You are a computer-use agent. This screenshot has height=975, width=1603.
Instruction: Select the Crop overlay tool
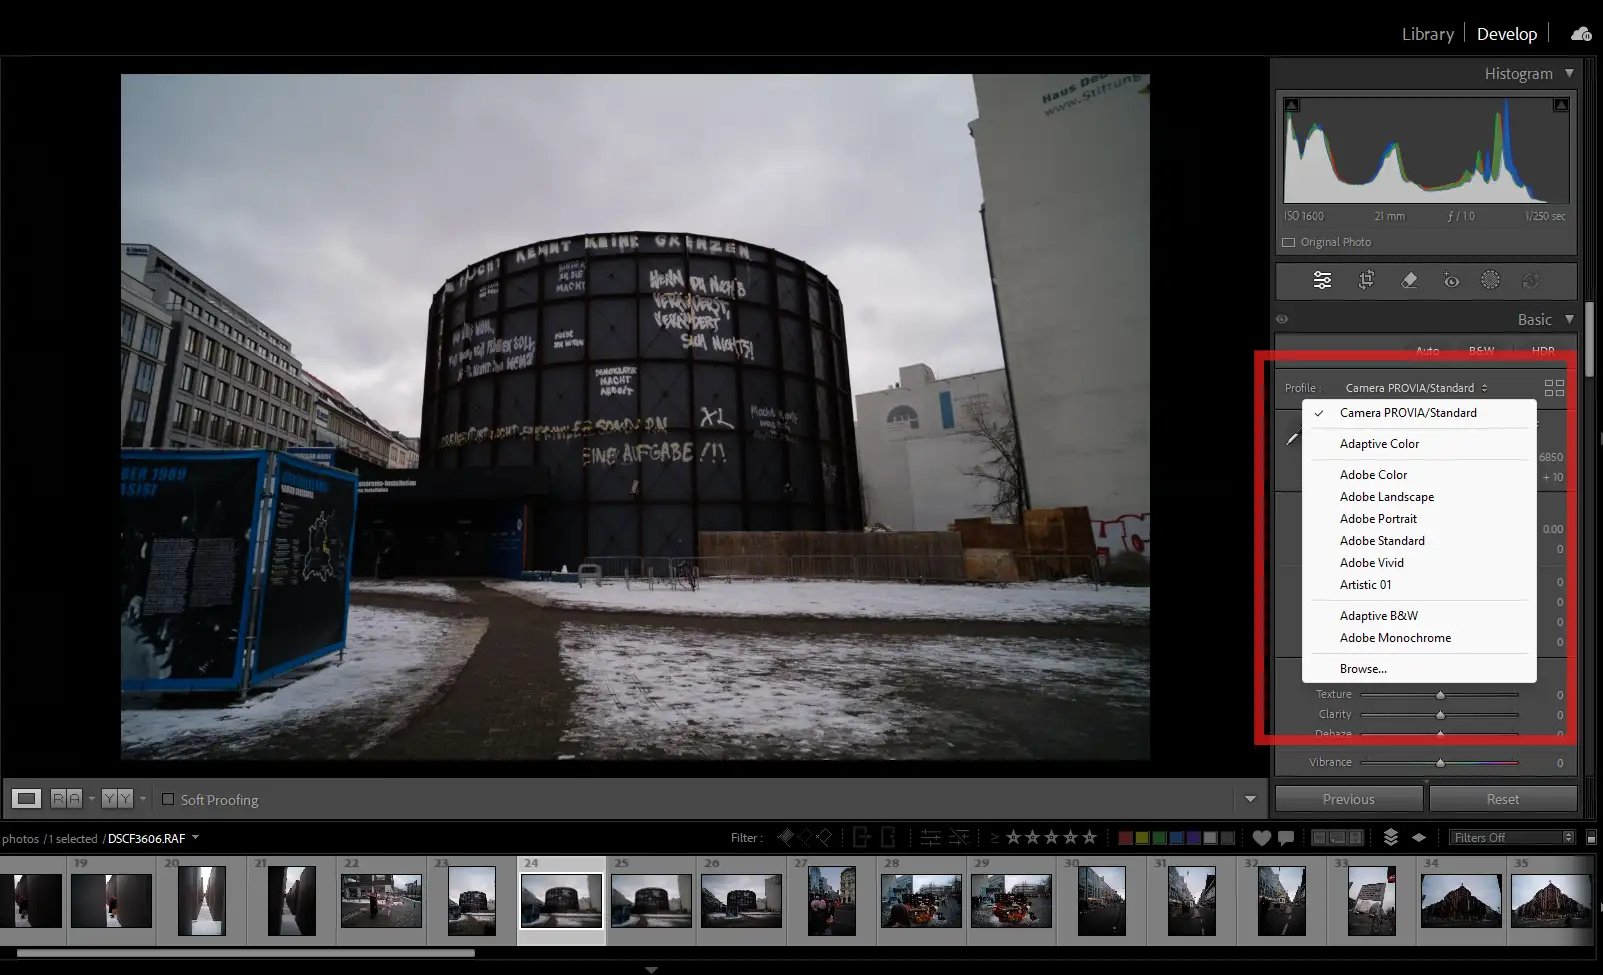[1366, 281]
